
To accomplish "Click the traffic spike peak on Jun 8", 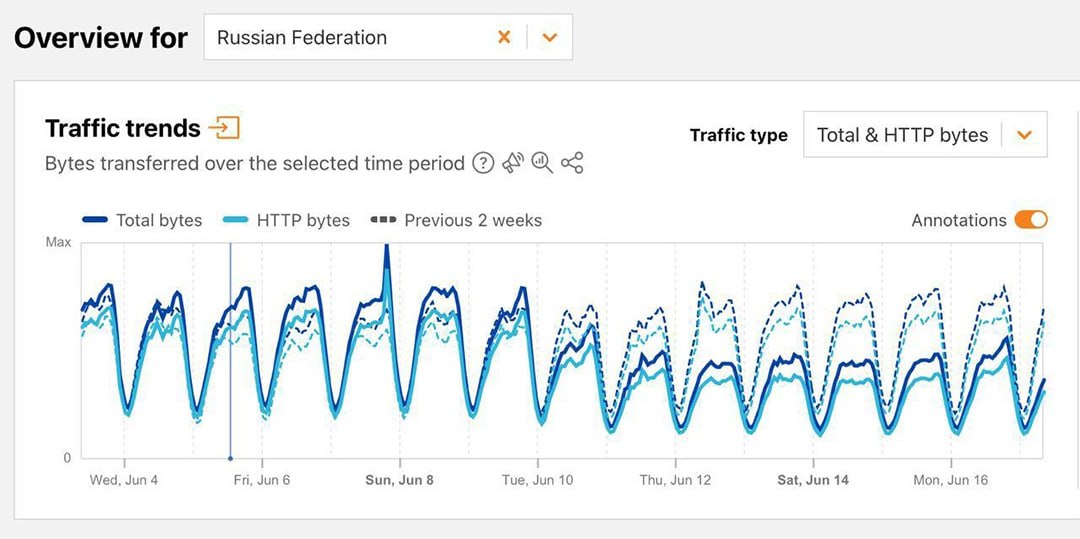I will tap(386, 250).
